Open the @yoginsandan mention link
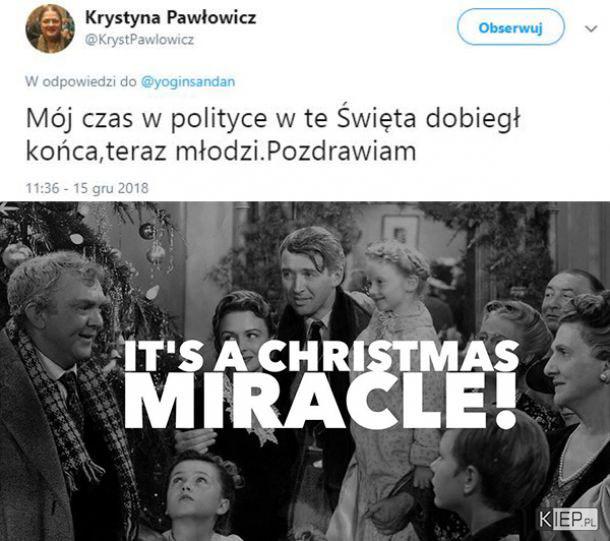This screenshot has width=610, height=541. 188,82
